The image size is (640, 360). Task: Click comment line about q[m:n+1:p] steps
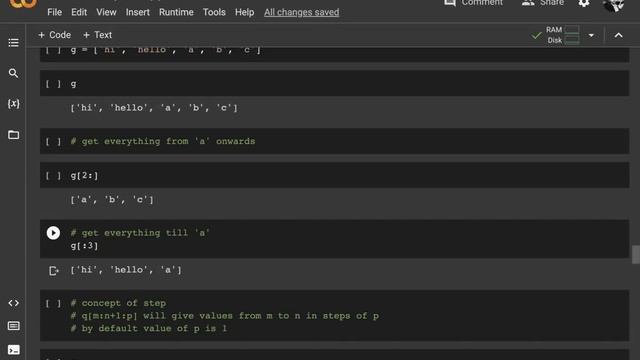point(224,316)
